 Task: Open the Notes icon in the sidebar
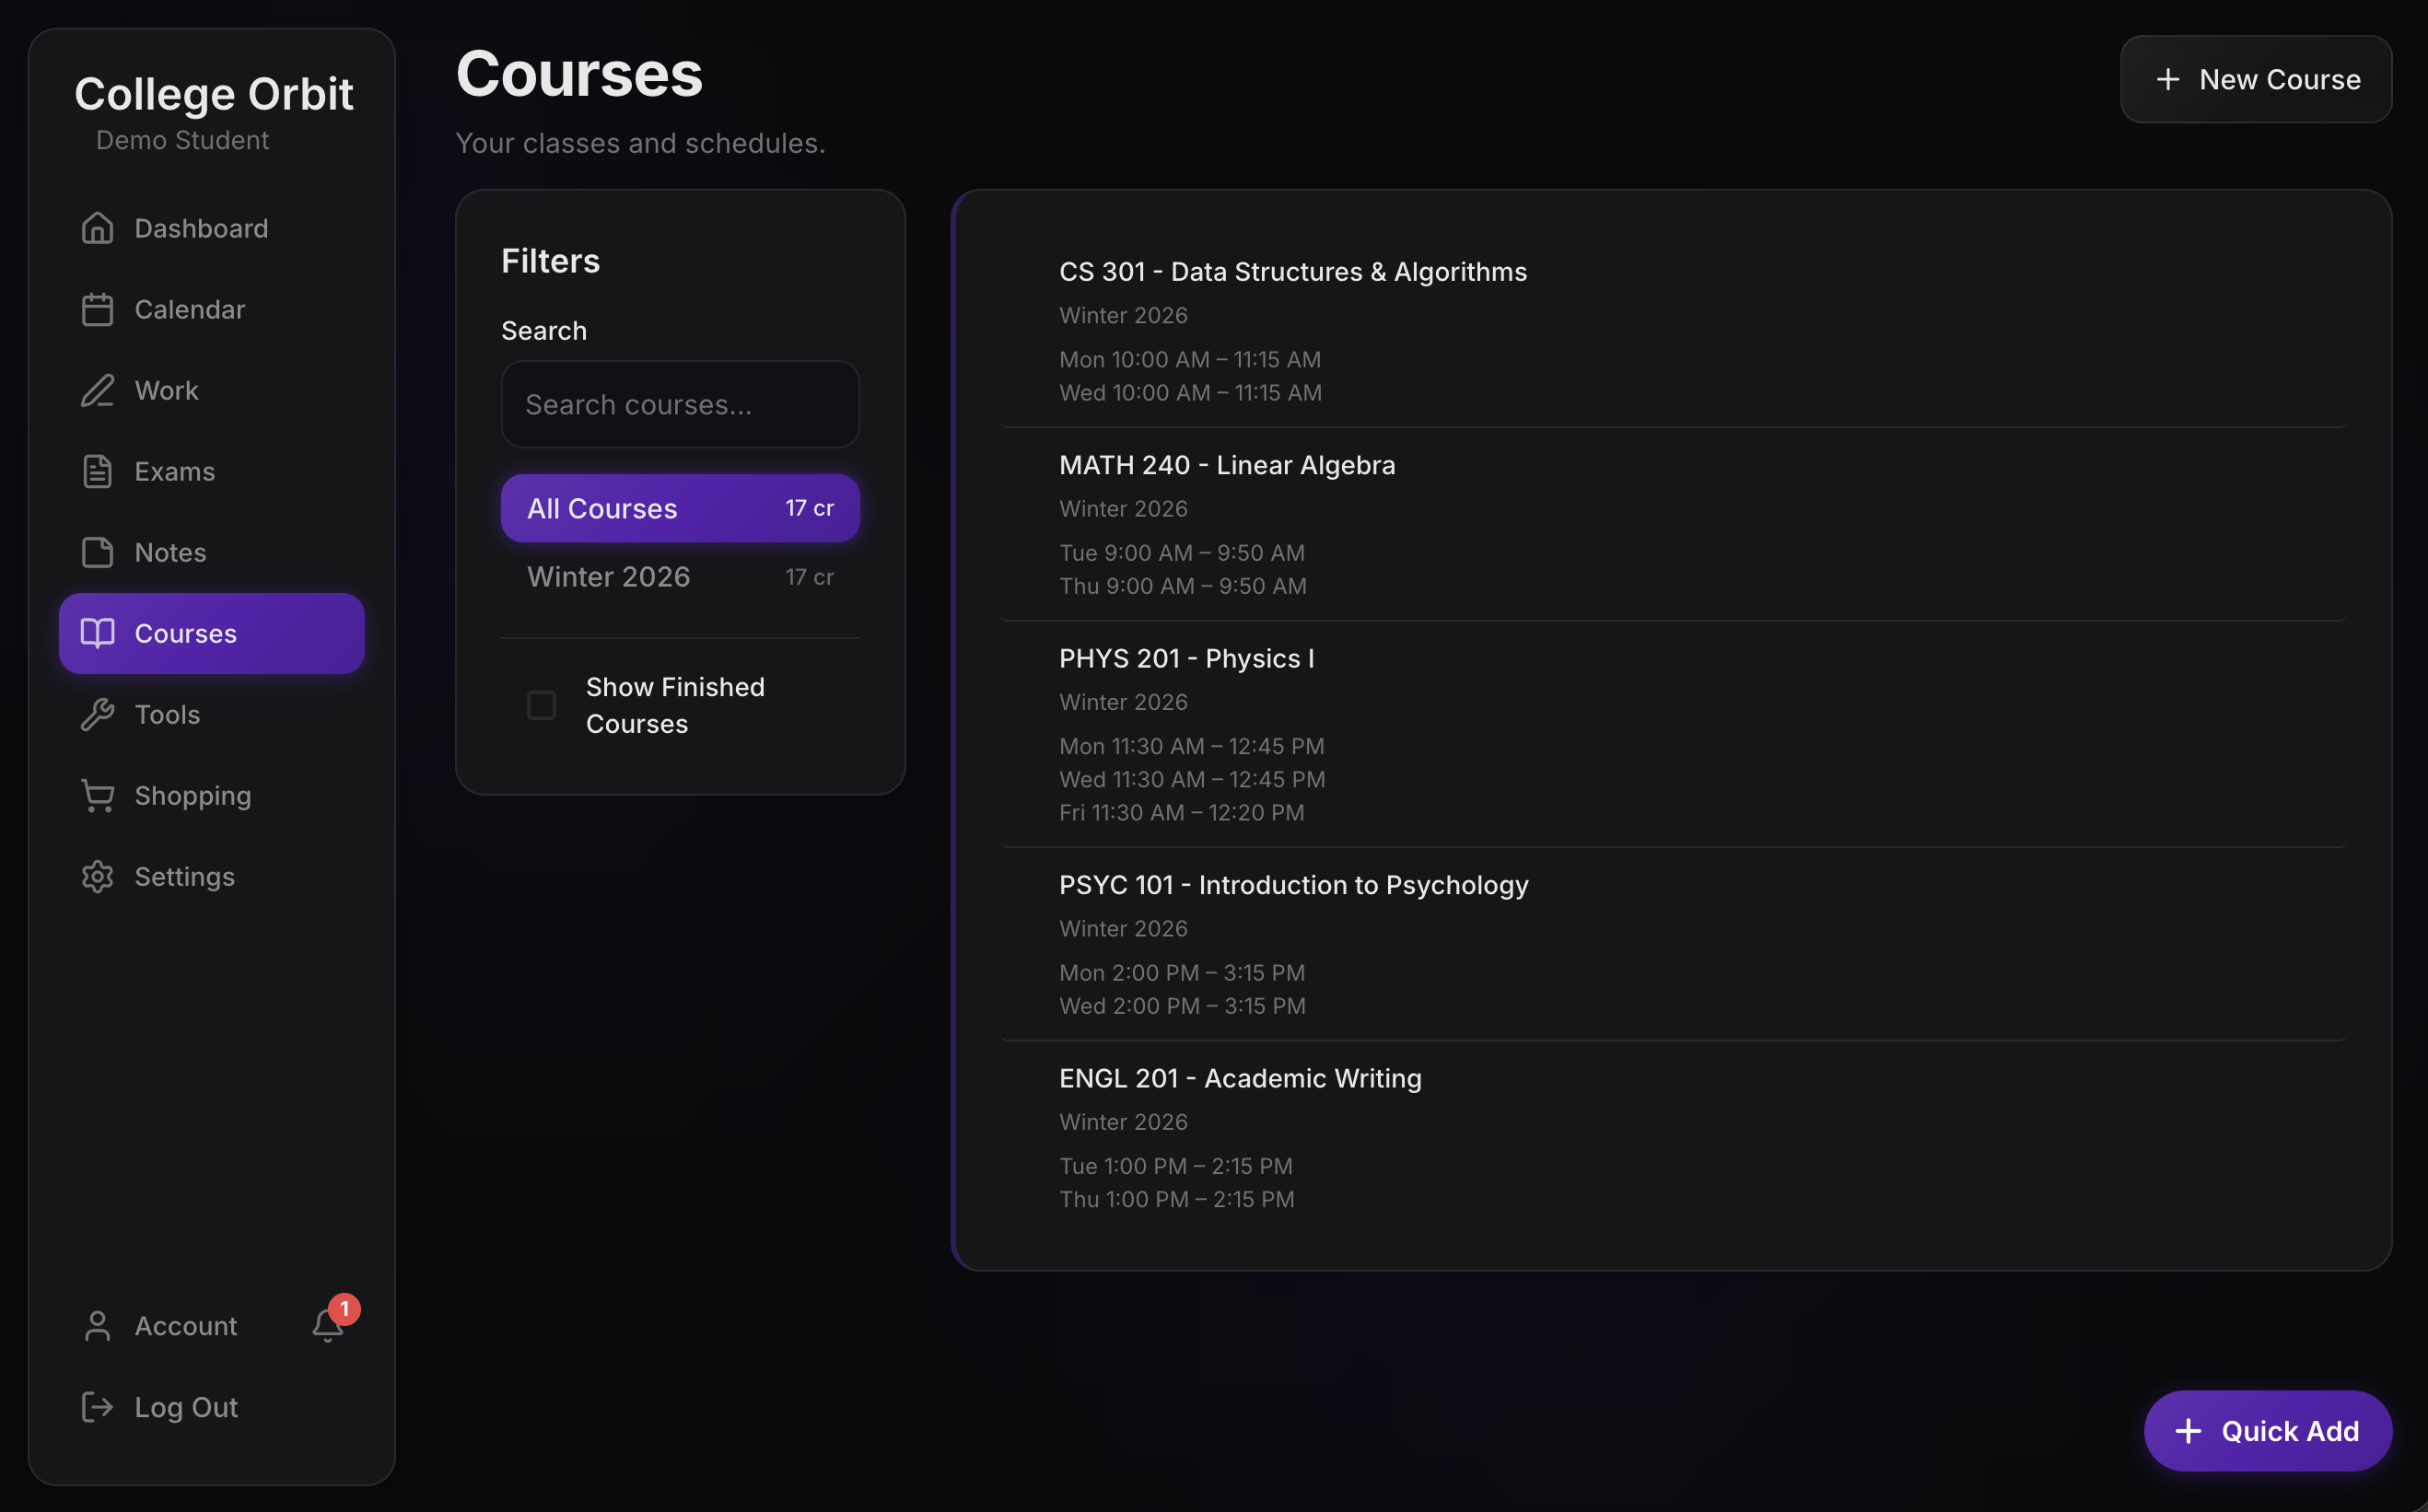click(x=97, y=552)
